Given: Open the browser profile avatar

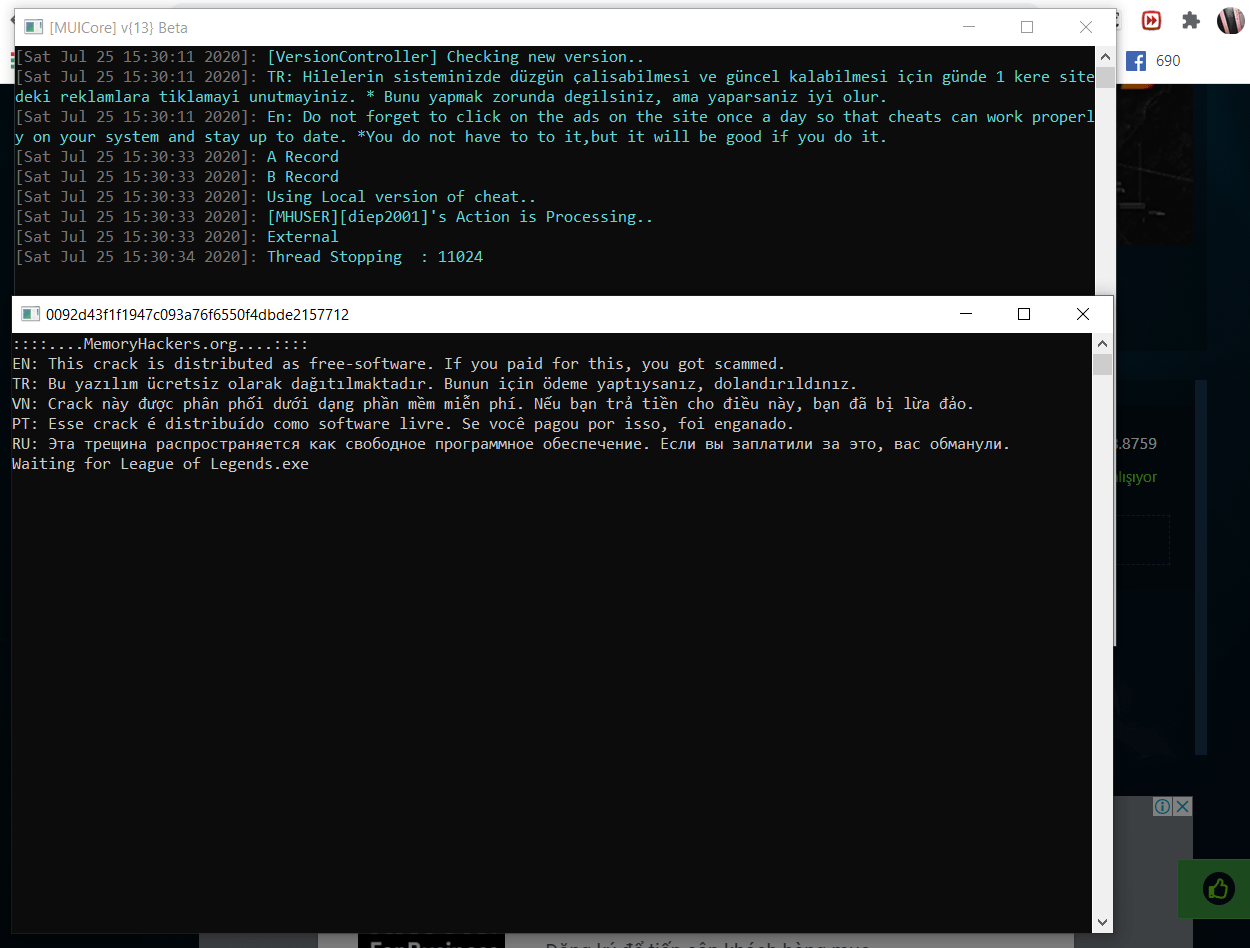Looking at the screenshot, I should click(1230, 20).
